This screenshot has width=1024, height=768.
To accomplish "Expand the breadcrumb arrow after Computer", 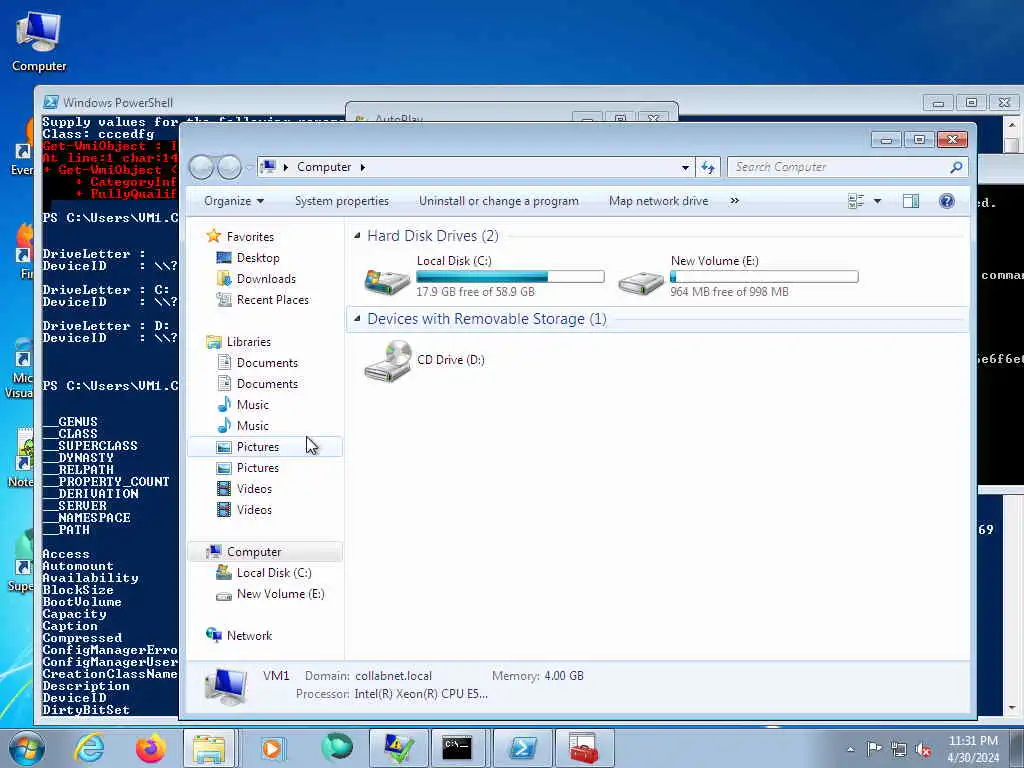I will [x=362, y=167].
